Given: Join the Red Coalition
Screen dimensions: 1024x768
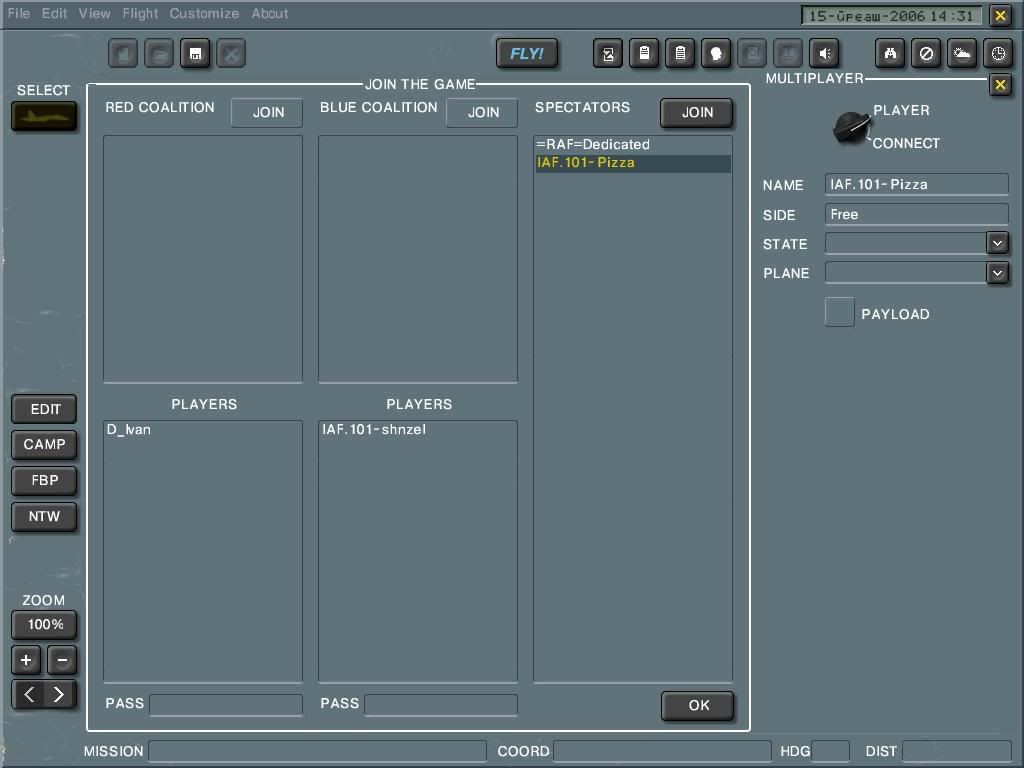Looking at the screenshot, I should (x=267, y=112).
